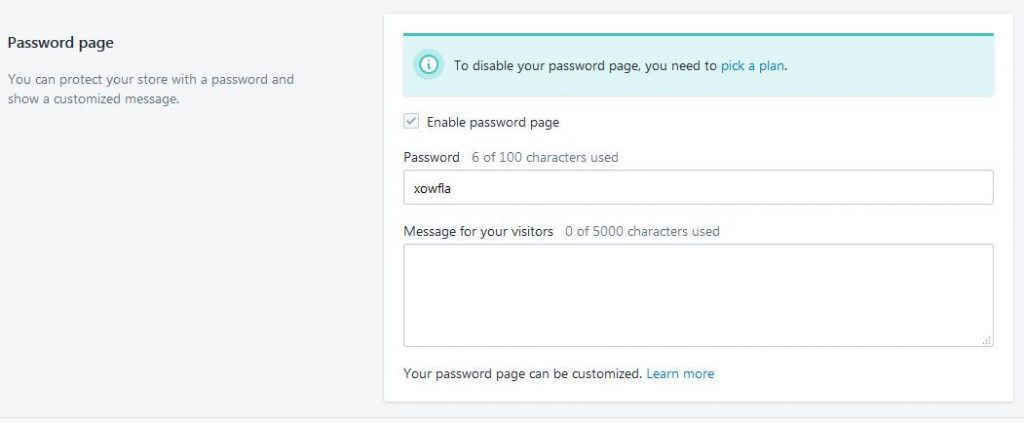Click the "Password page" section heading
This screenshot has width=1024, height=423.
[x=60, y=43]
